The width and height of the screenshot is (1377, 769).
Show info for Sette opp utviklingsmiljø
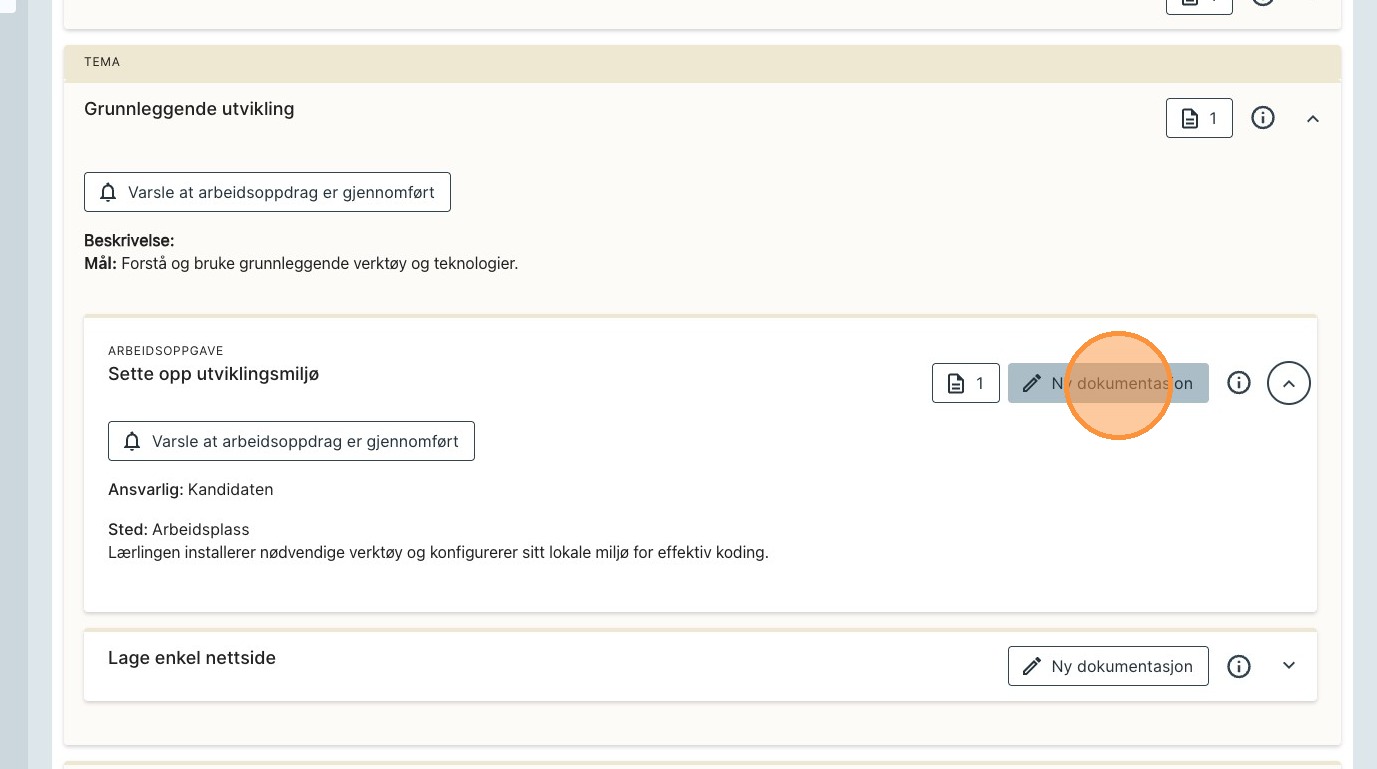pos(1239,383)
